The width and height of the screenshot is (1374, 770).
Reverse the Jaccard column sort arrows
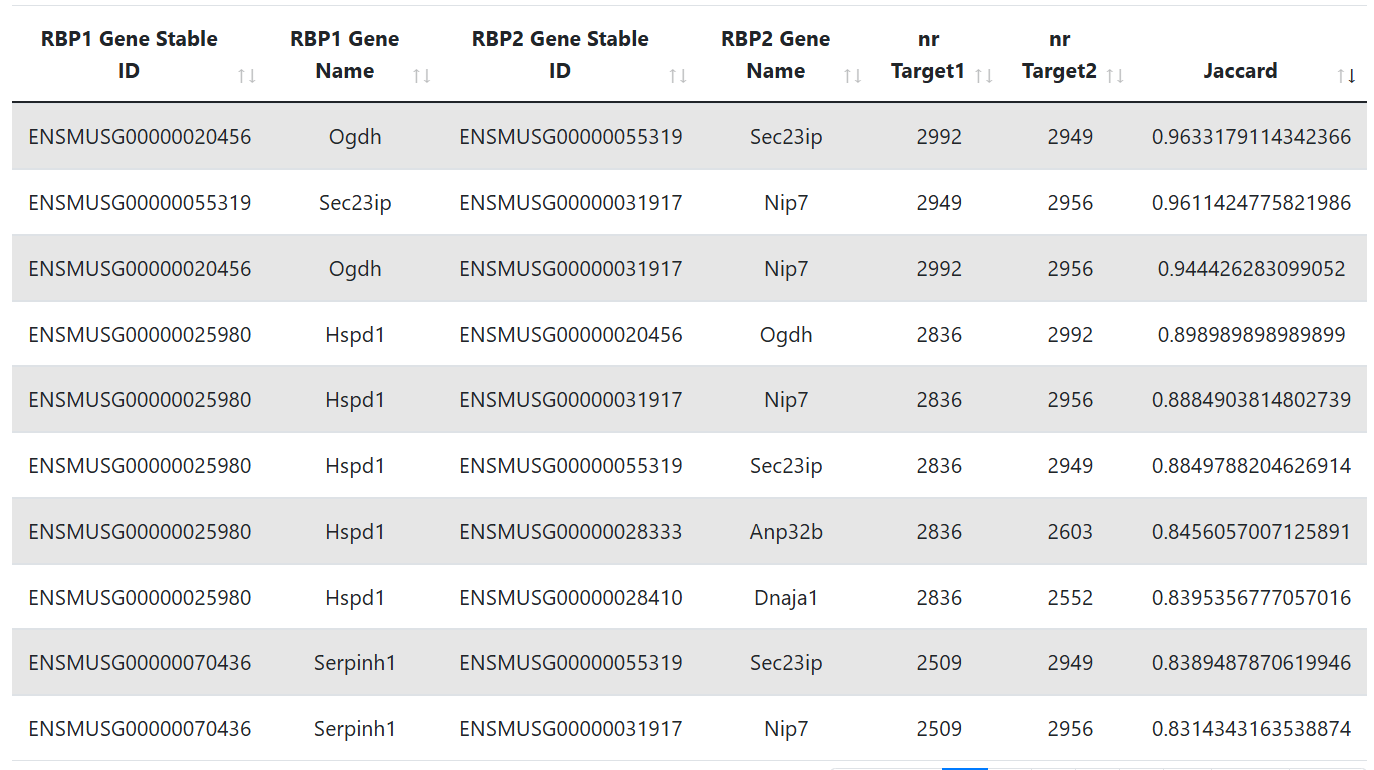click(x=1346, y=76)
